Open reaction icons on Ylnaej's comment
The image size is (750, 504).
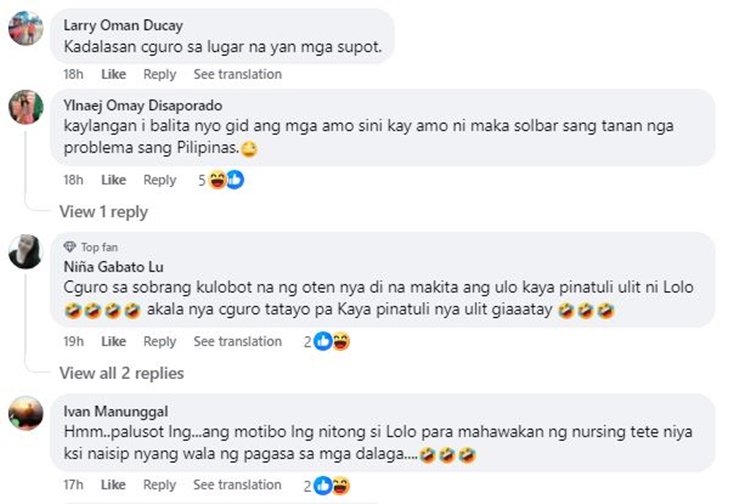pos(226,180)
